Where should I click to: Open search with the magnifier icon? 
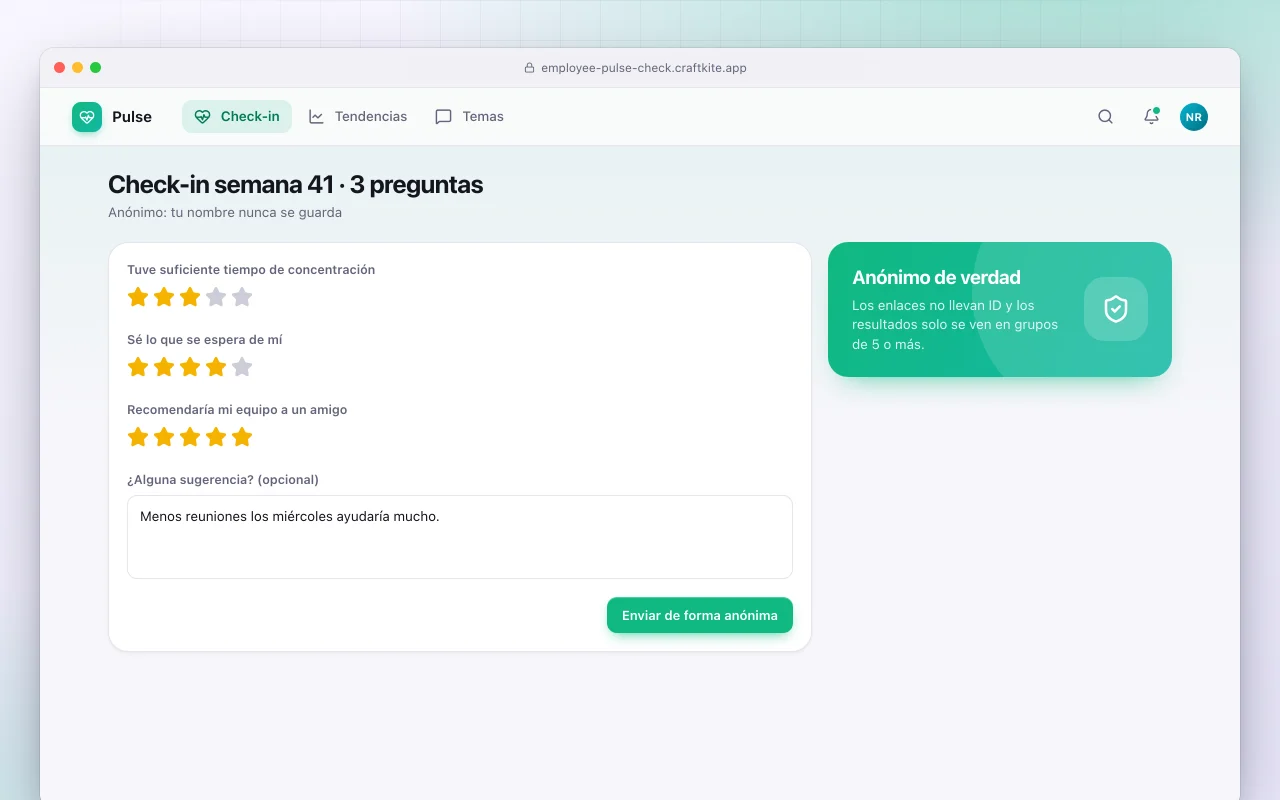(x=1105, y=117)
